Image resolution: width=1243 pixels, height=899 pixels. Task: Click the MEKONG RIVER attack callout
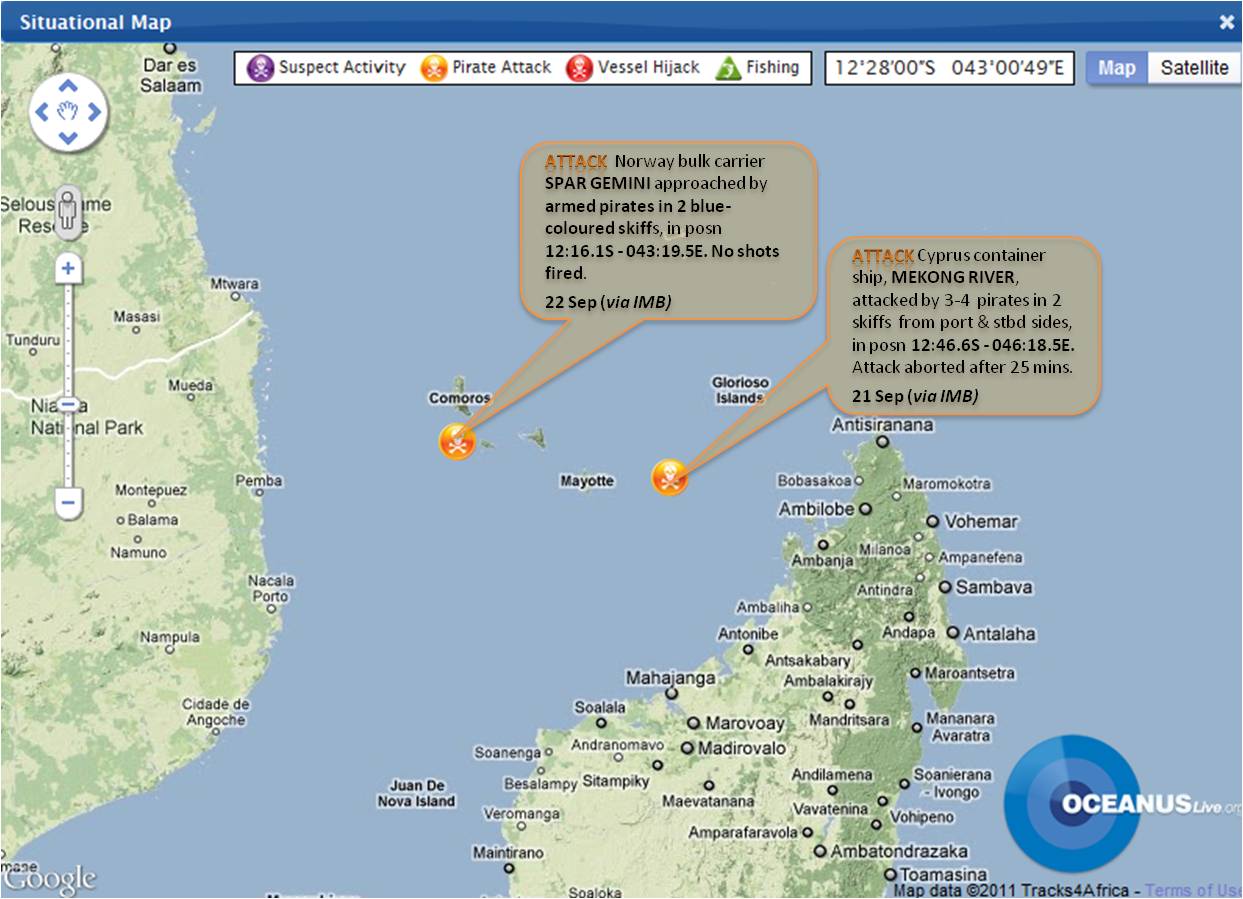click(964, 325)
